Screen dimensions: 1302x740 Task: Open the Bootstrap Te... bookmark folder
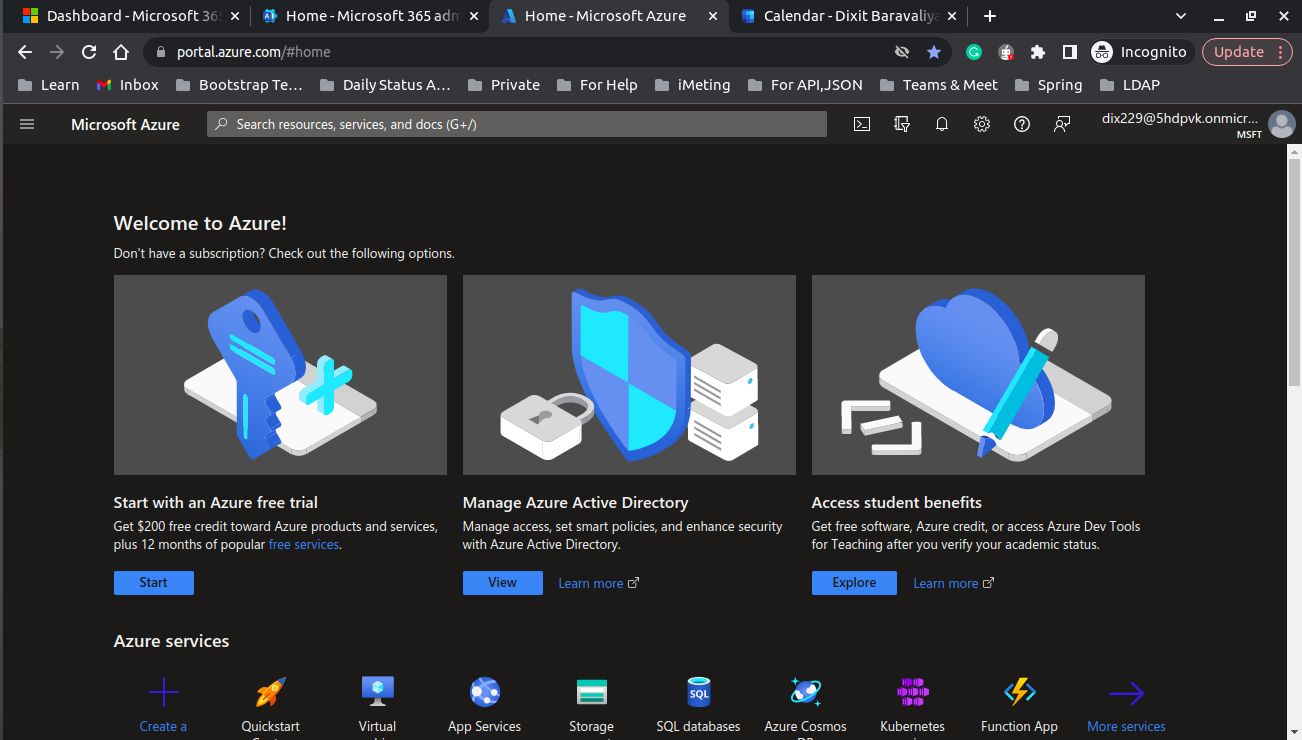point(239,85)
